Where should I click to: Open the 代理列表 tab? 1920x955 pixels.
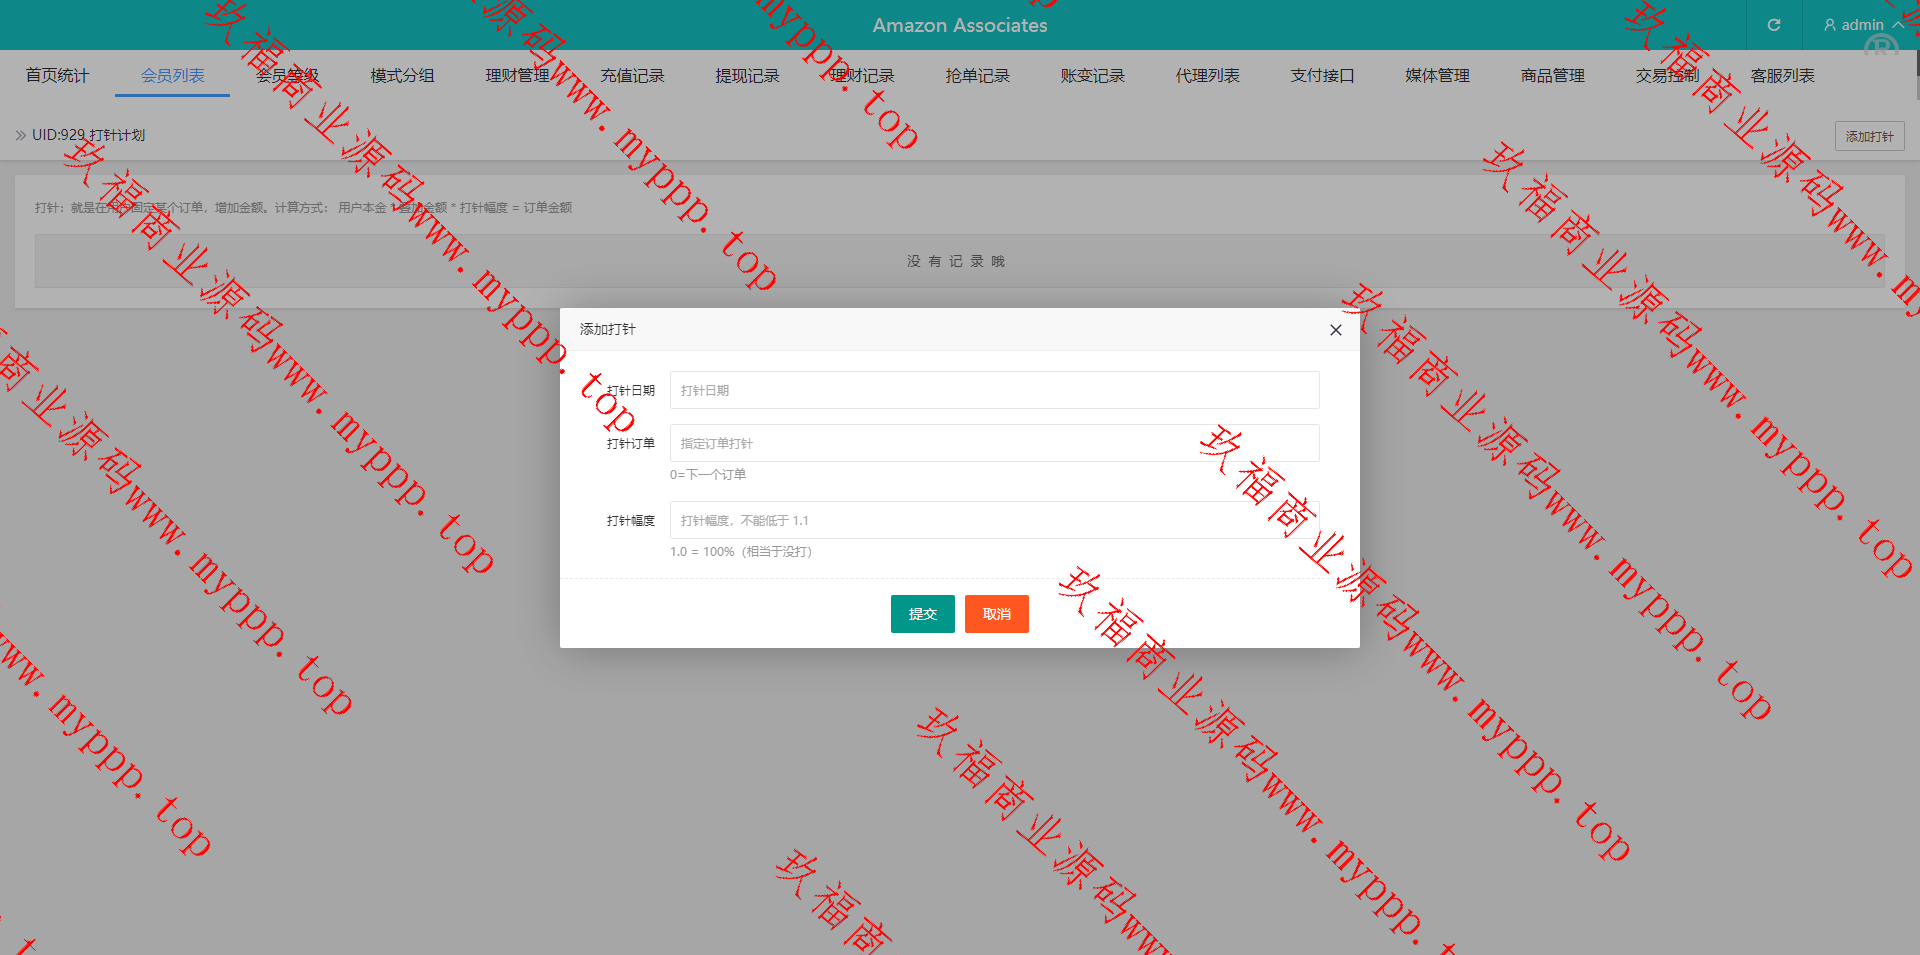click(x=1207, y=76)
